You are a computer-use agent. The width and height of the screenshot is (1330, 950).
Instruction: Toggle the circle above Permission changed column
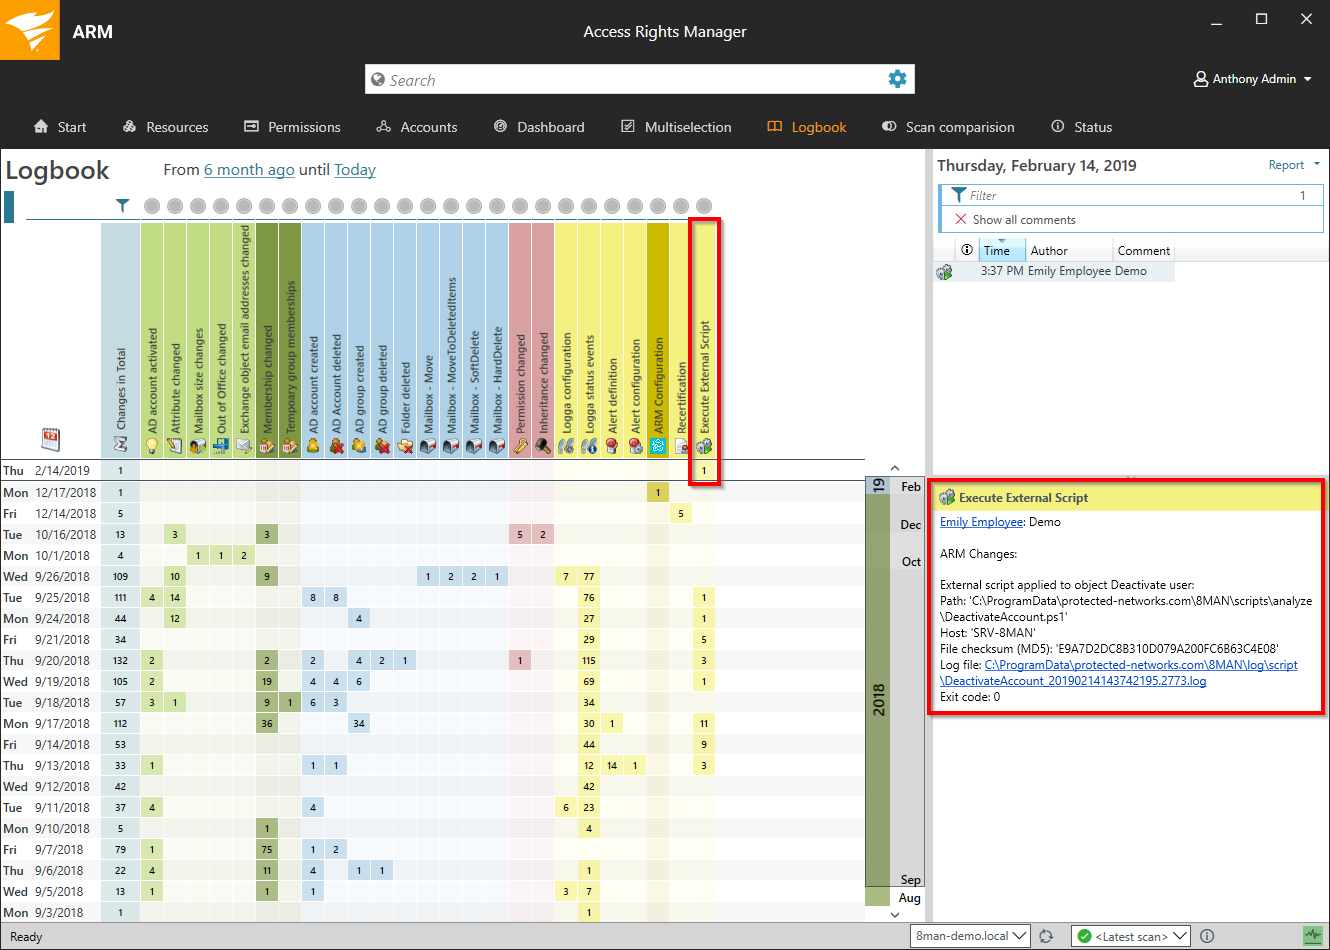520,206
